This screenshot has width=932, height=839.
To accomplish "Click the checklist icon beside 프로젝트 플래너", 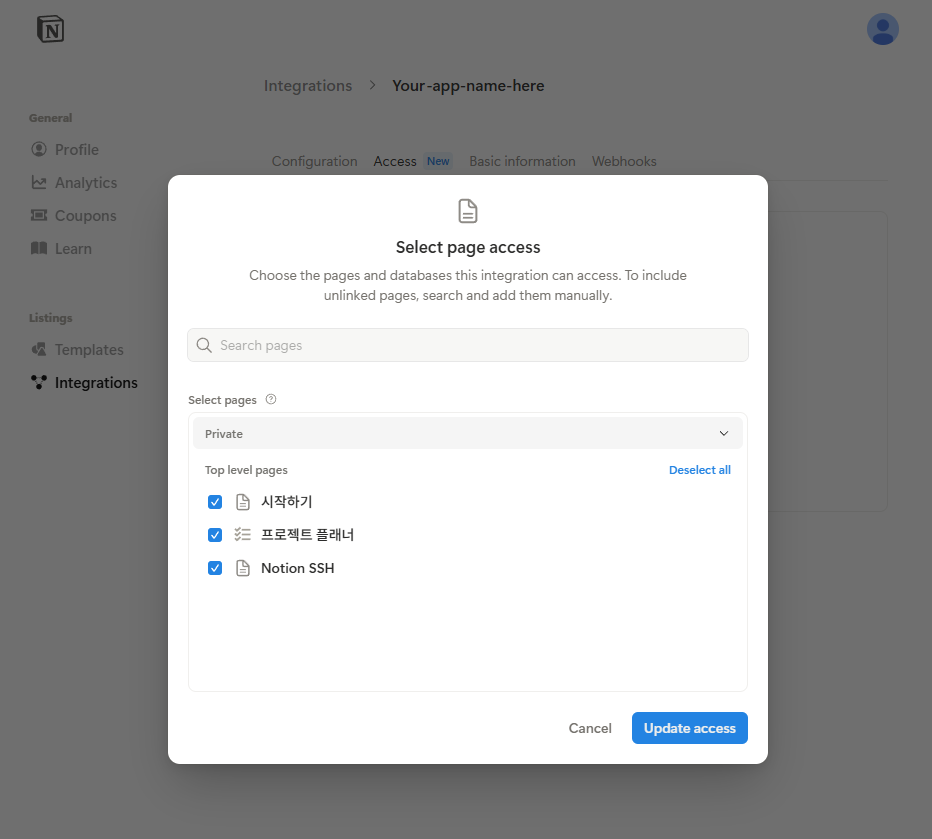I will (243, 535).
